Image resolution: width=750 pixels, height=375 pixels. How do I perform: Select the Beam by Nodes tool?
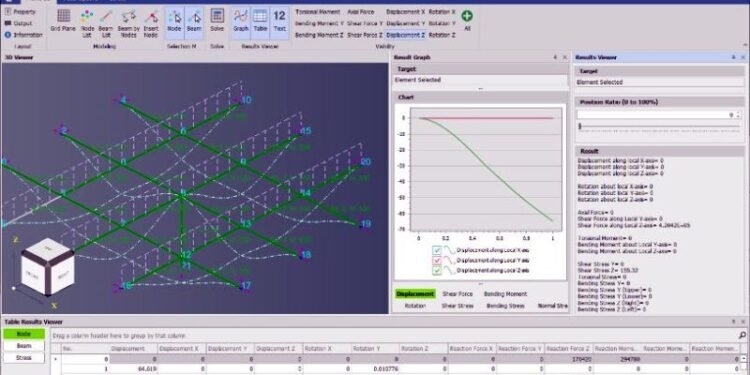tap(128, 23)
